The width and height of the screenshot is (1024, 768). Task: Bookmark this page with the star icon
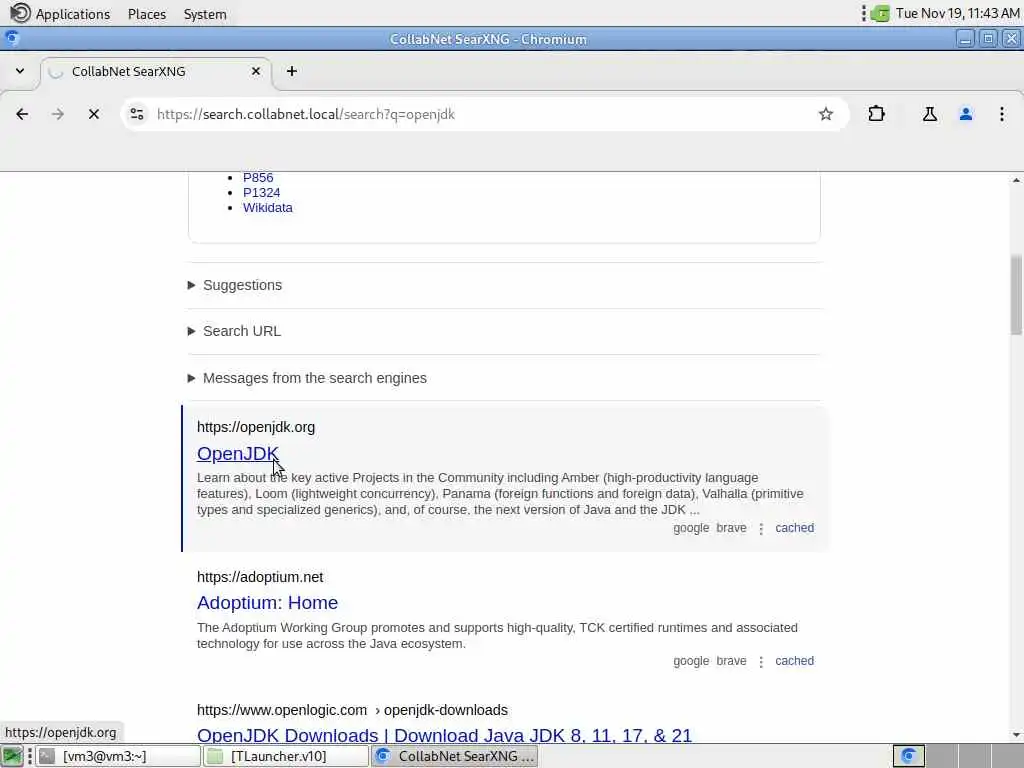pos(825,114)
